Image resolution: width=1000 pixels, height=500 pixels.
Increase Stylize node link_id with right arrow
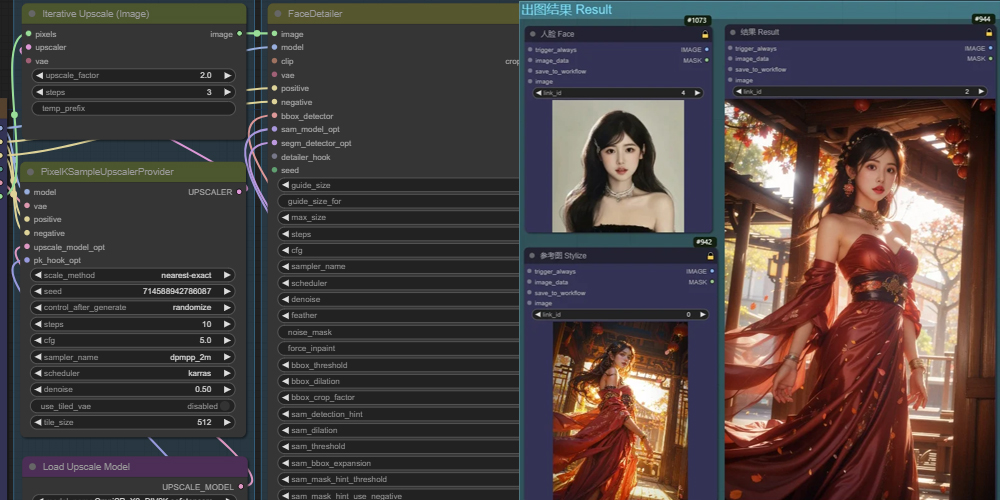coord(702,314)
